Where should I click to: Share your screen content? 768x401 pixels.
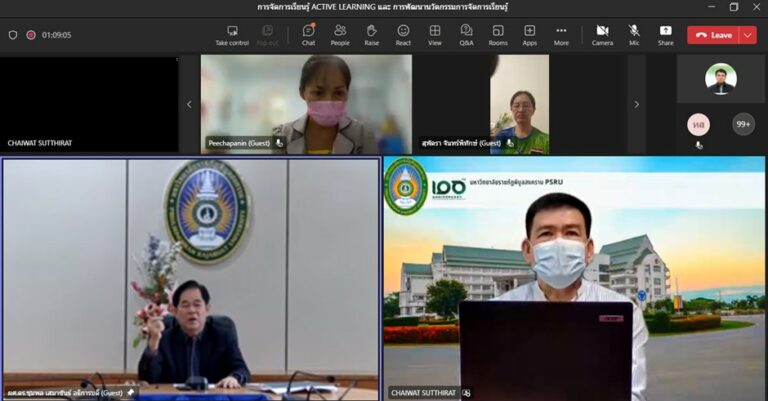(665, 35)
